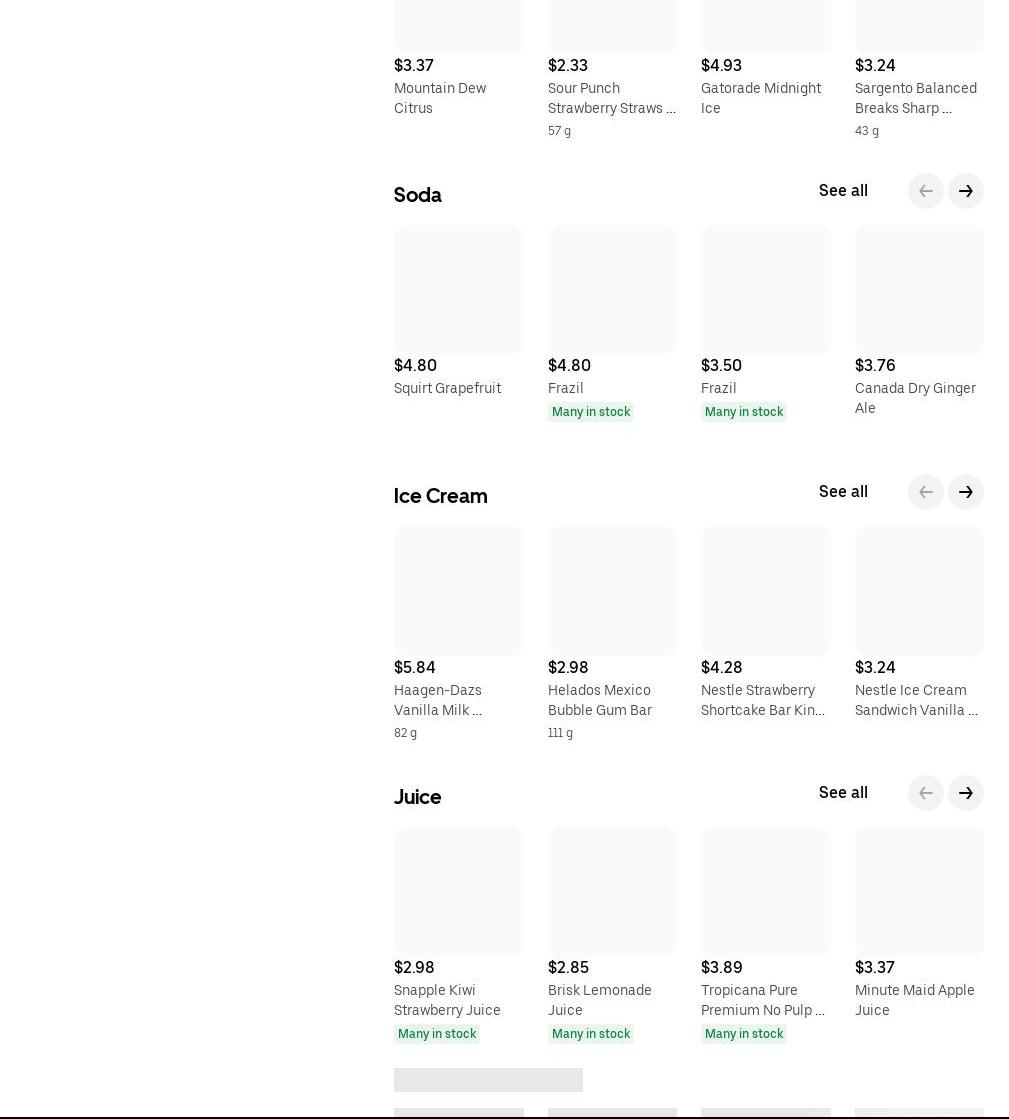
Task: Click Snapple Kiwi Strawberry Juice name
Action: click(447, 1000)
